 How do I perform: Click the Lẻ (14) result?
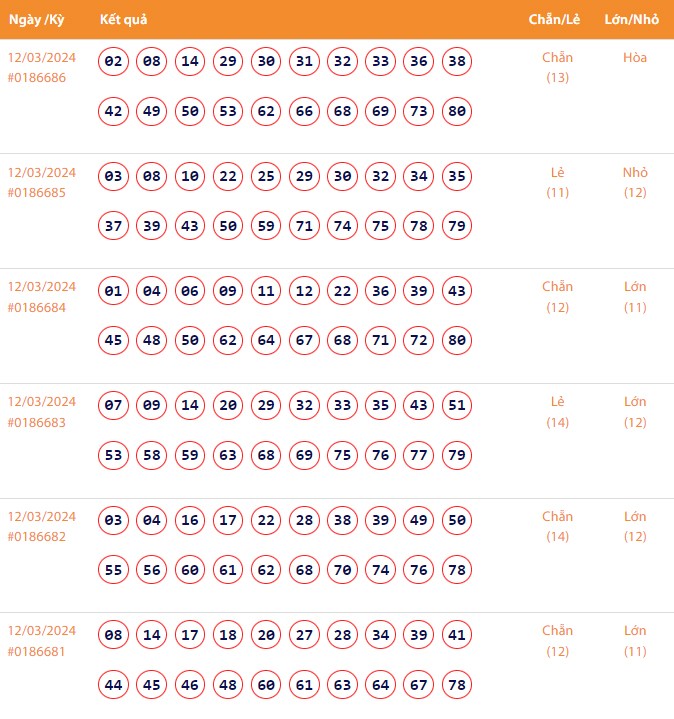(558, 412)
